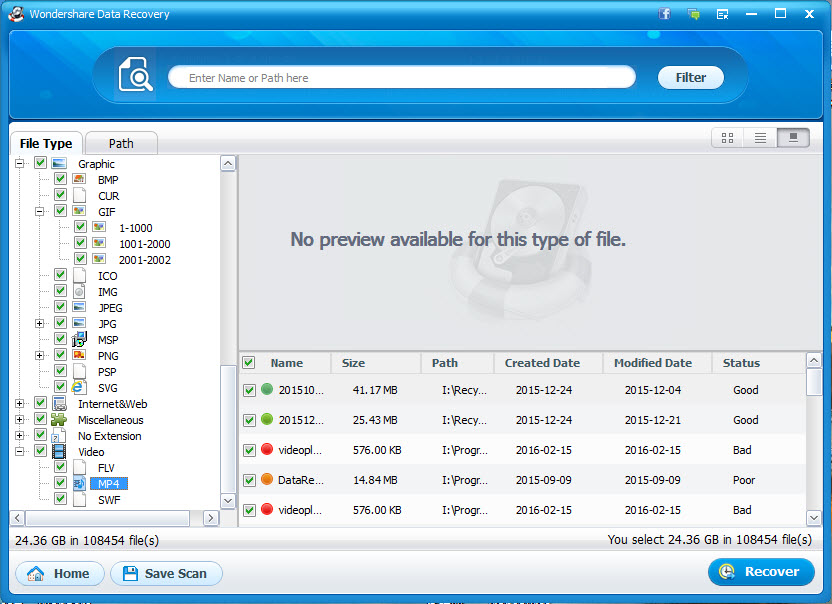Uncheck the Video category checkbox

coord(40,451)
